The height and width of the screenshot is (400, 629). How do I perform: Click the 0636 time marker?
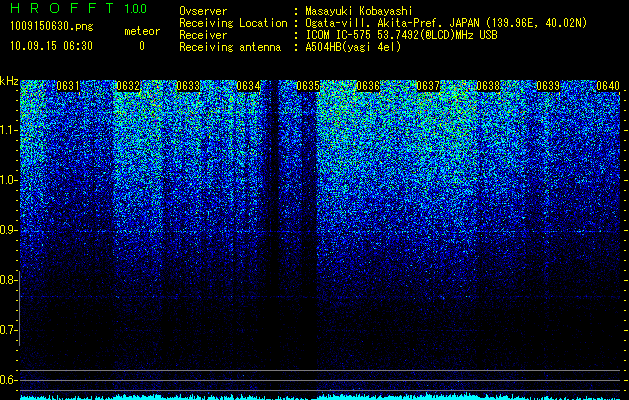tap(368, 86)
